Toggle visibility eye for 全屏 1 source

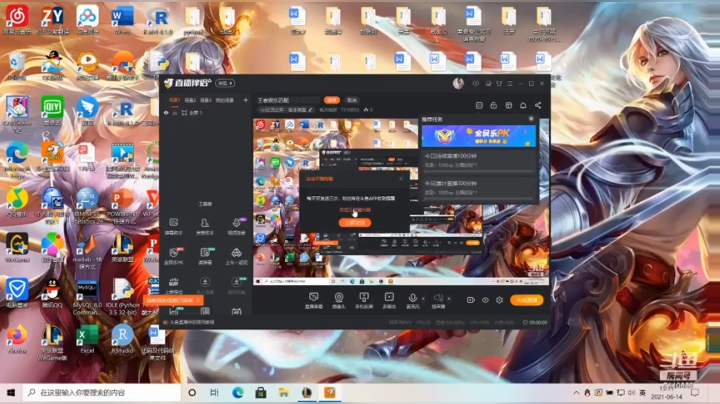tap(166, 112)
